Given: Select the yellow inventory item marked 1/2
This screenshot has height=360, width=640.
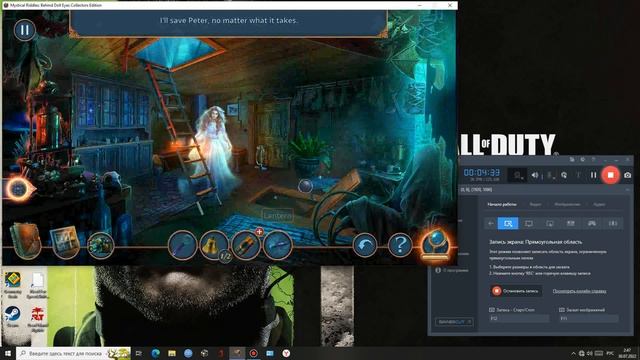Looking at the screenshot, I should point(214,245).
